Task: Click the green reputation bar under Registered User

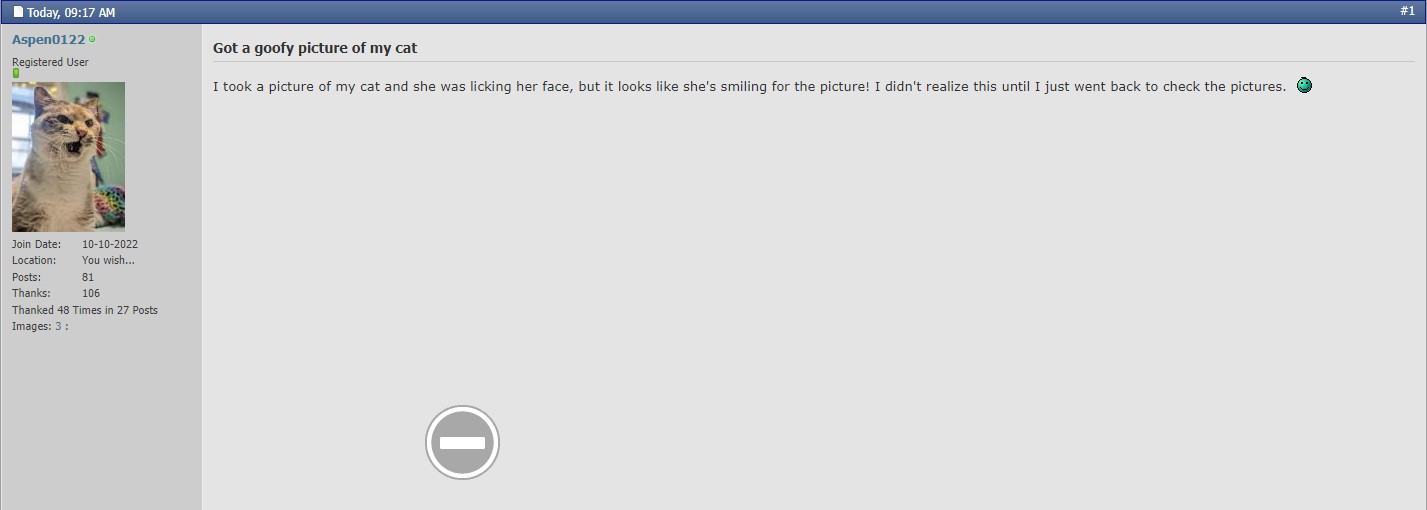Action: pyautogui.click(x=16, y=73)
